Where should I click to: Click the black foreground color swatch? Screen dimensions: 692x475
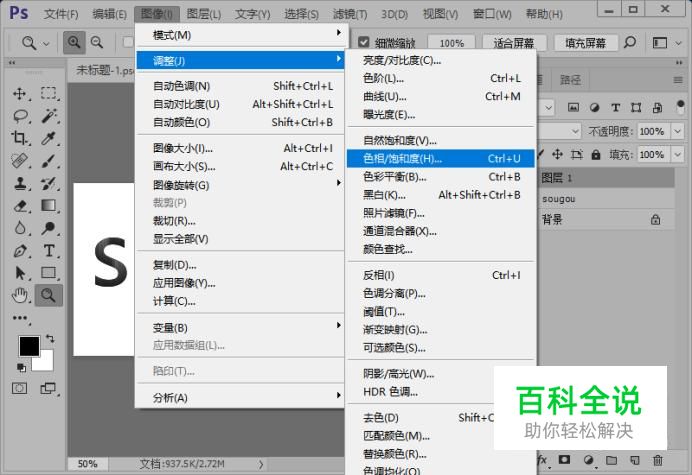[29, 346]
